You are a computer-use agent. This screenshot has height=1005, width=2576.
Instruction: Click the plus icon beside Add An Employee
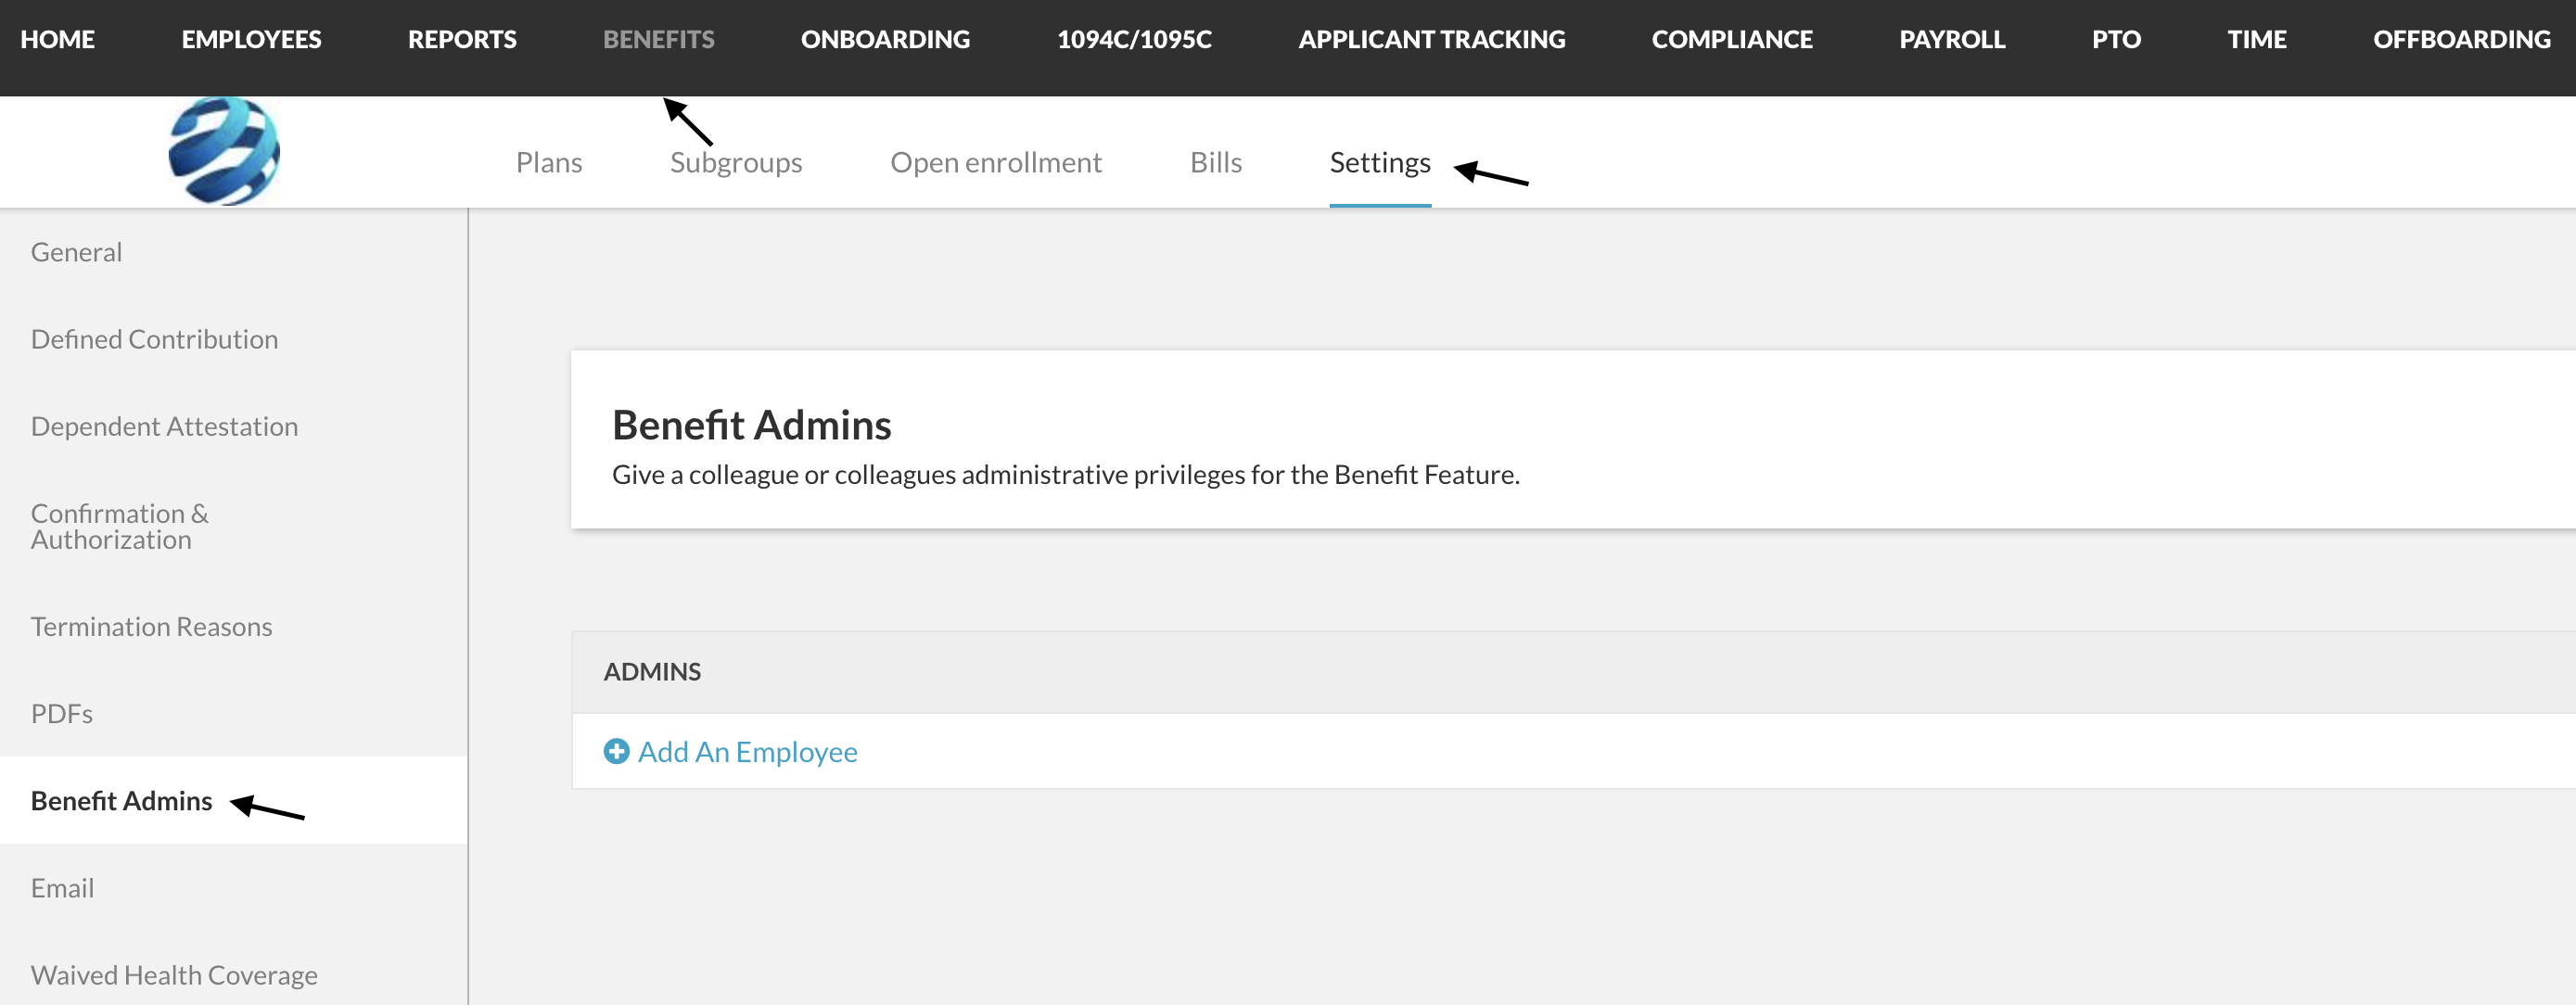coord(617,751)
